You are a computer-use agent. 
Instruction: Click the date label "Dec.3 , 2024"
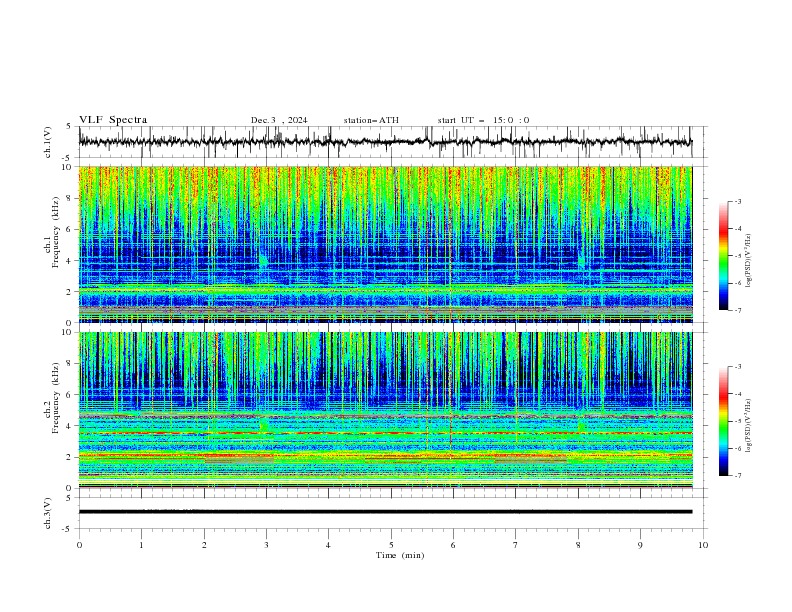click(x=279, y=120)
